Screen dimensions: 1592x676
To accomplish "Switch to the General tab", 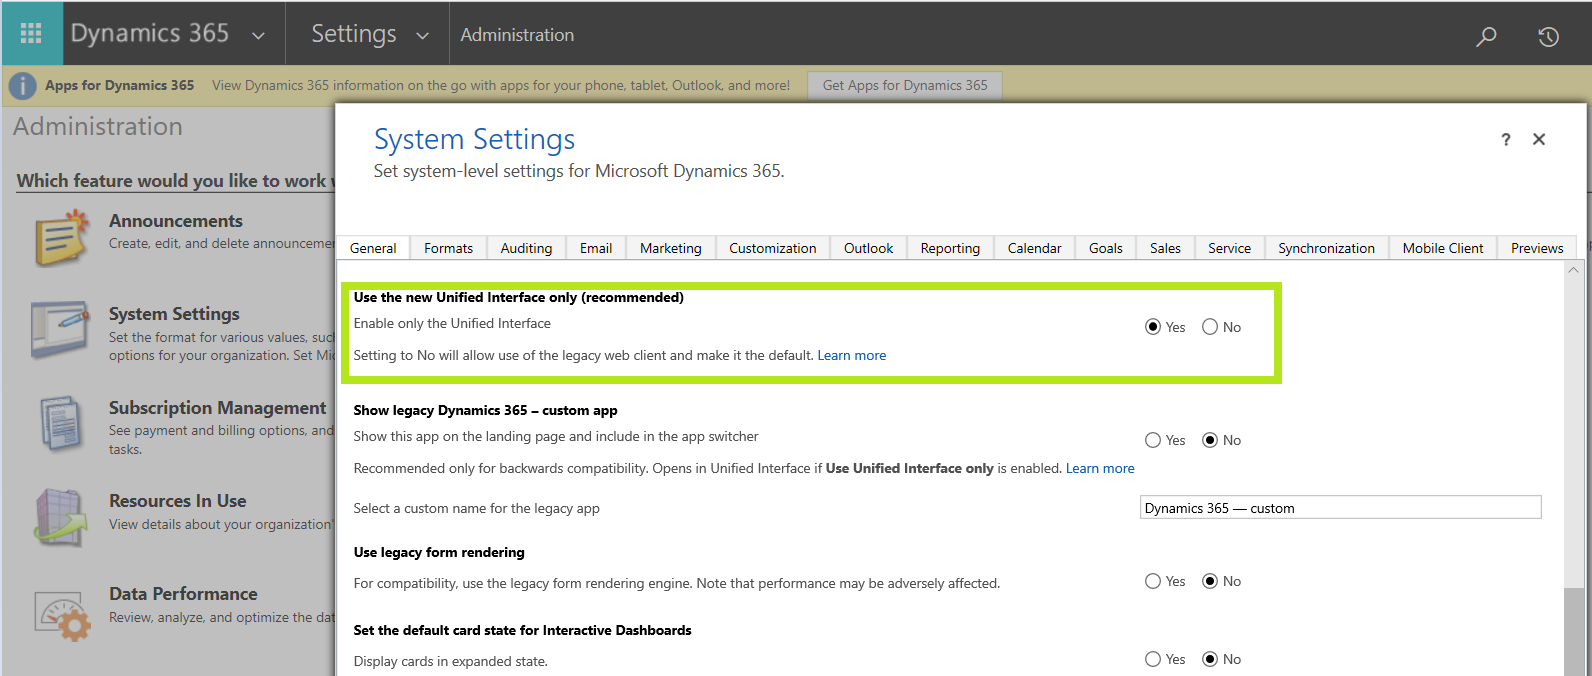I will 373,248.
